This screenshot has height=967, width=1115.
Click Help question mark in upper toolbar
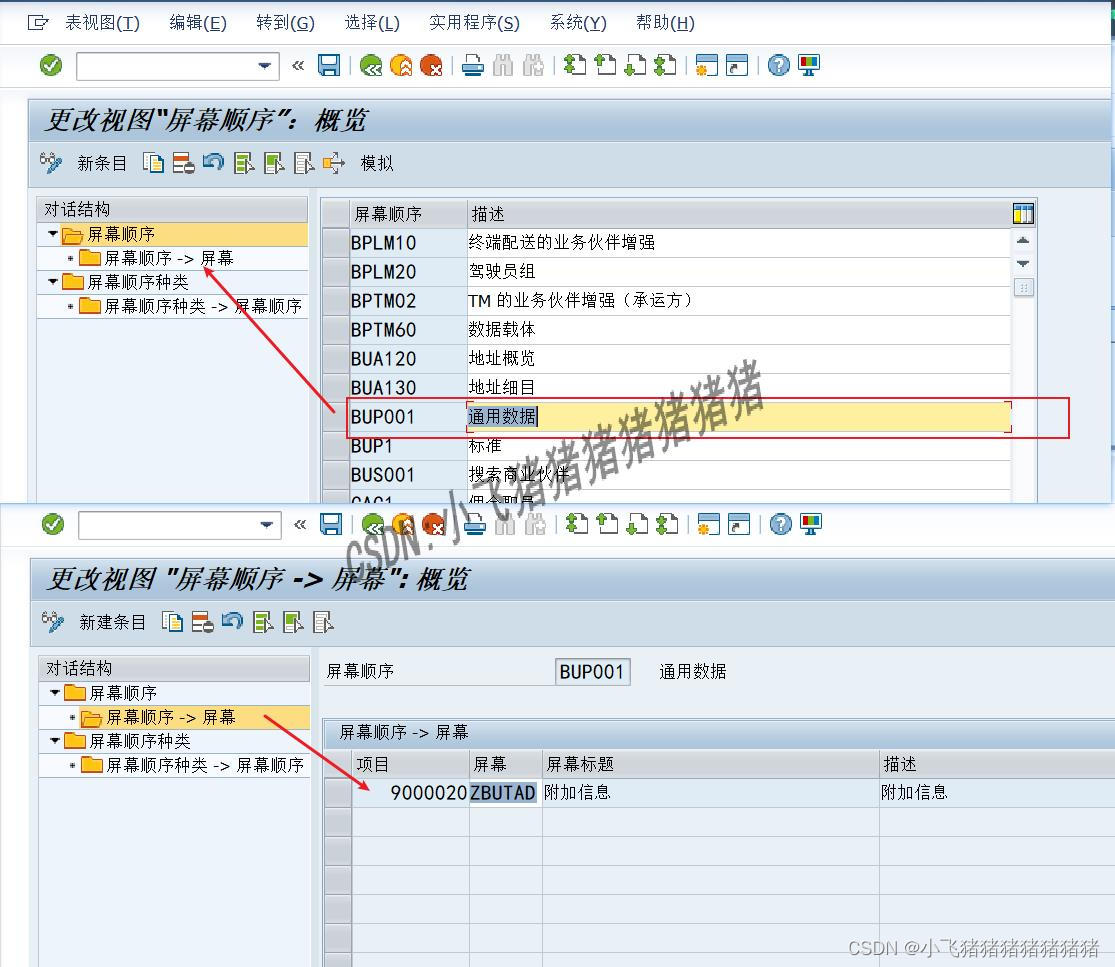[x=779, y=65]
